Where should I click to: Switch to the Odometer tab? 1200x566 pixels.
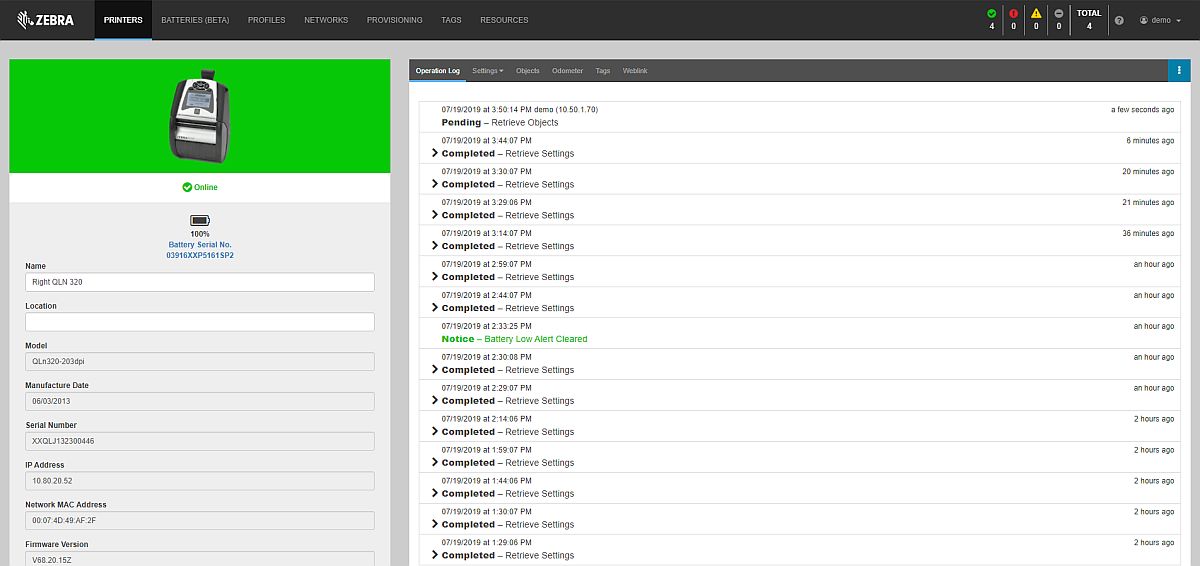(567, 71)
